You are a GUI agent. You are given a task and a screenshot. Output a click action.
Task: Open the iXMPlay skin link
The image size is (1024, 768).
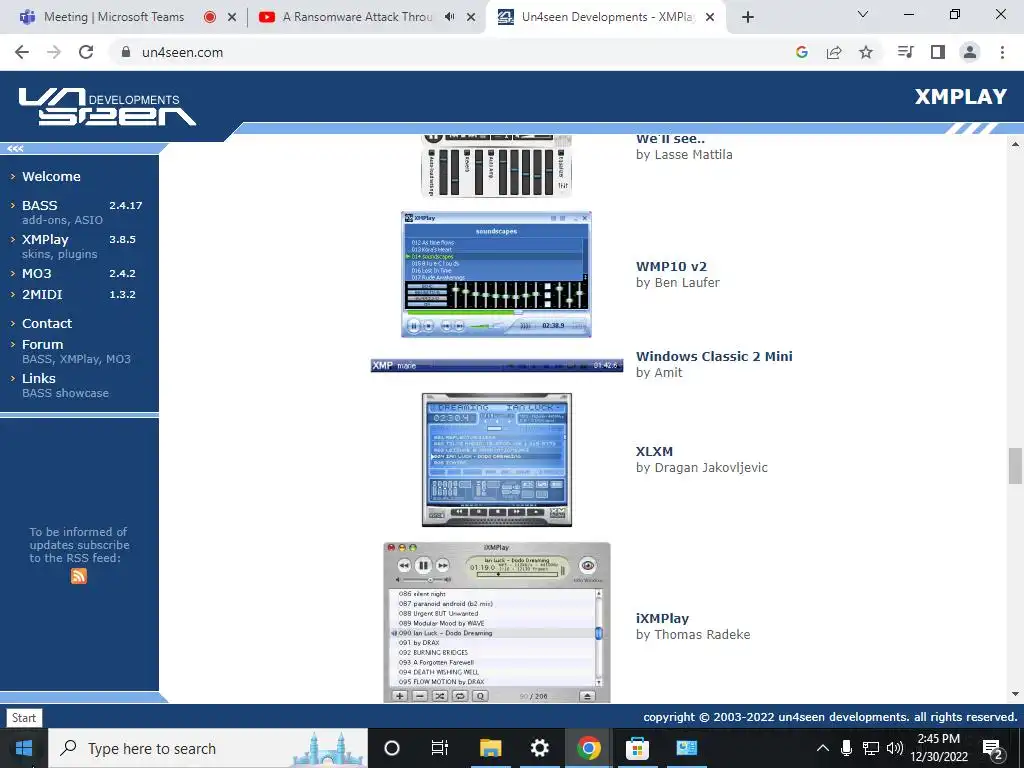pyautogui.click(x=663, y=618)
